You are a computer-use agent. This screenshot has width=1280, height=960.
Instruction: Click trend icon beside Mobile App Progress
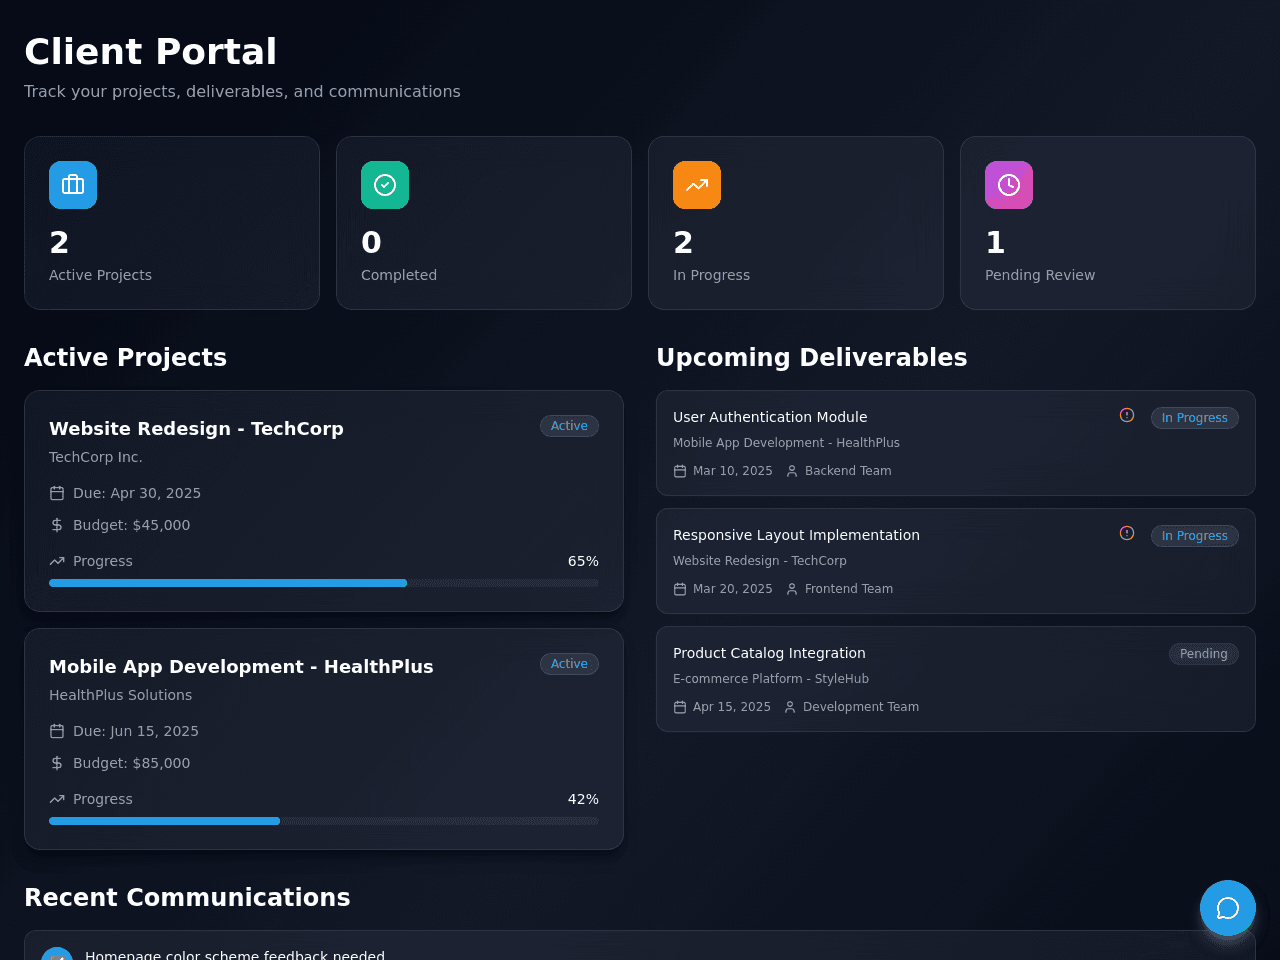(57, 799)
